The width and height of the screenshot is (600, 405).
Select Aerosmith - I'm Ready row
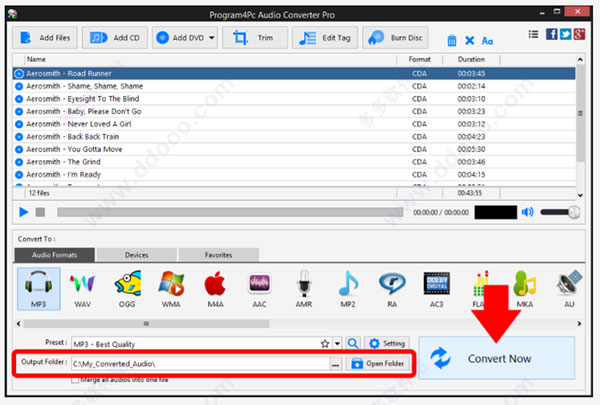(x=294, y=175)
